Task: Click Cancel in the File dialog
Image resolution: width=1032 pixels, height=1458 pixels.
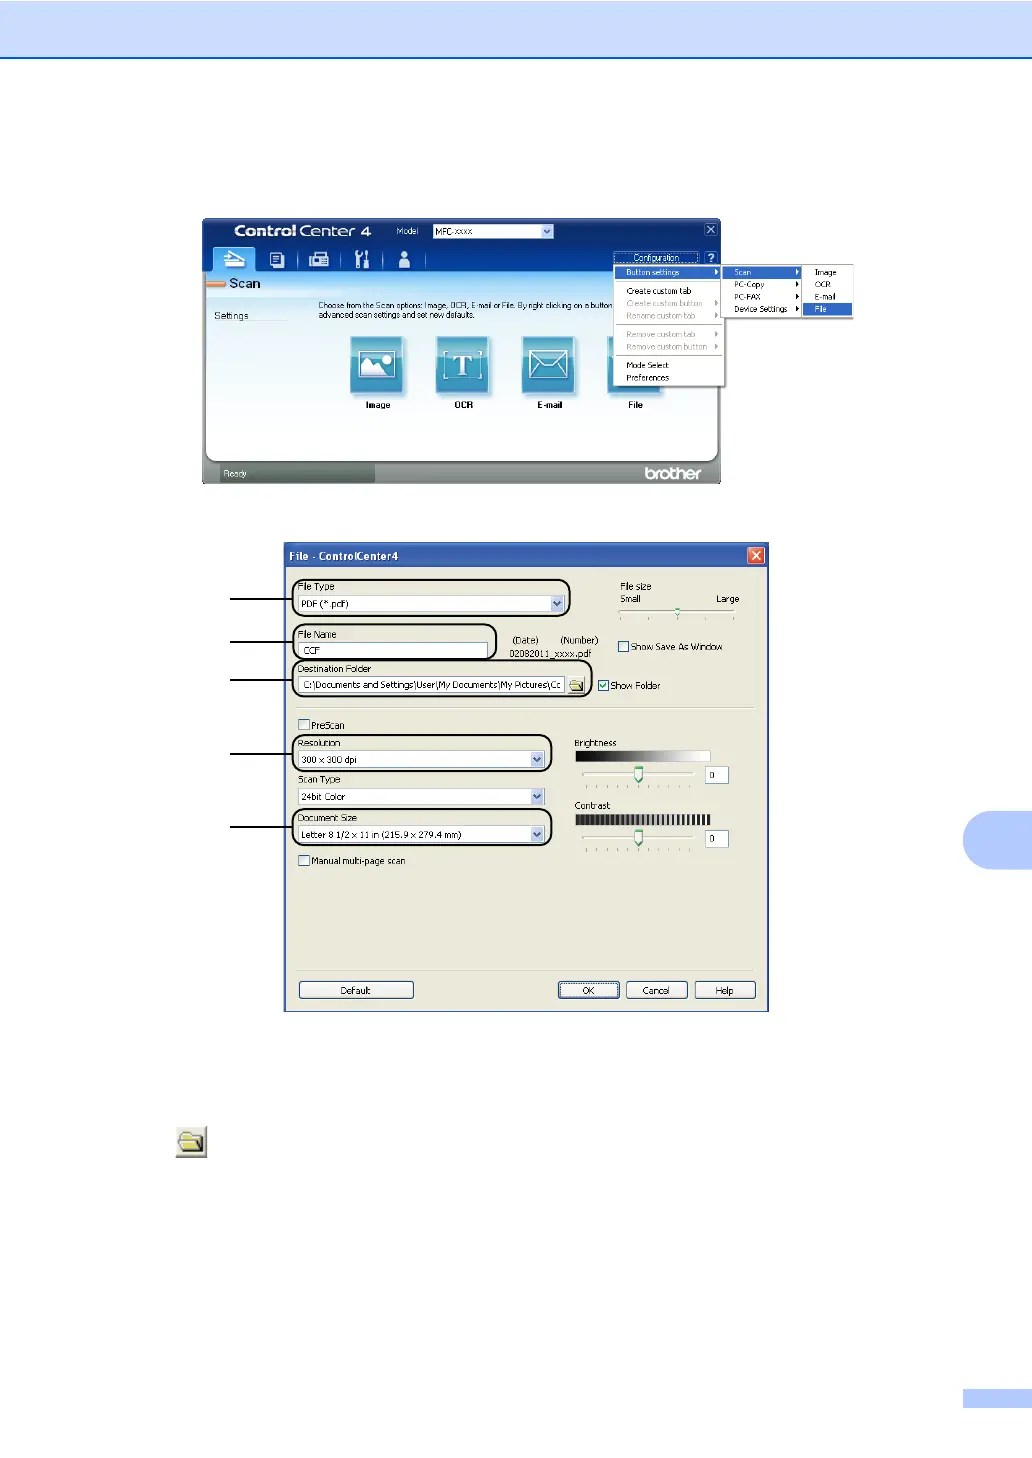Action: [x=656, y=990]
